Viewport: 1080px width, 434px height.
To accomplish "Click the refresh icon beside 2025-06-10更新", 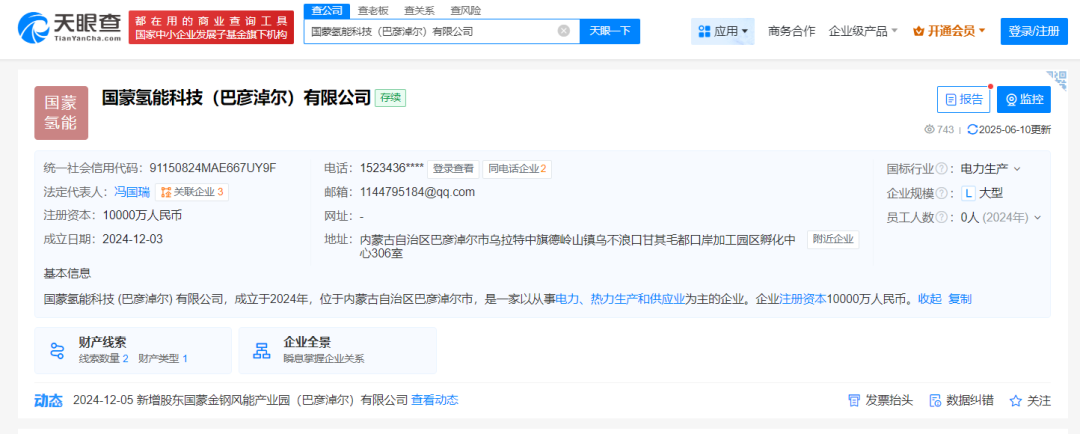I will (x=973, y=130).
